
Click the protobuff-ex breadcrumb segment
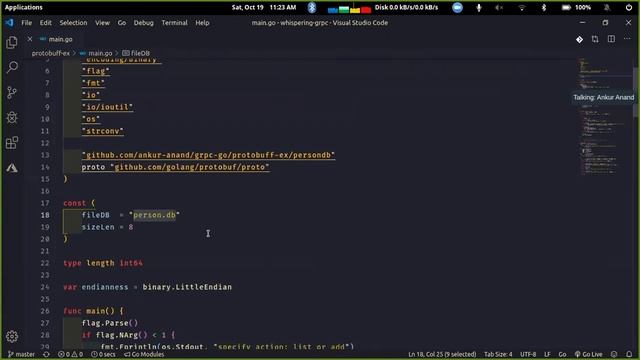(x=51, y=53)
